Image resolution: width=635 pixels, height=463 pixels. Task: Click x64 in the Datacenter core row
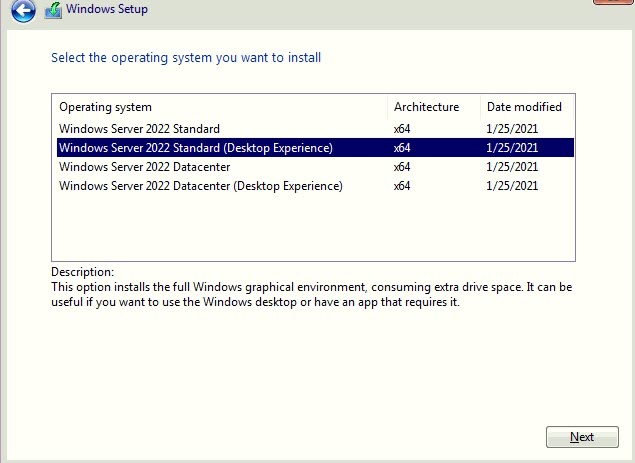coord(402,167)
